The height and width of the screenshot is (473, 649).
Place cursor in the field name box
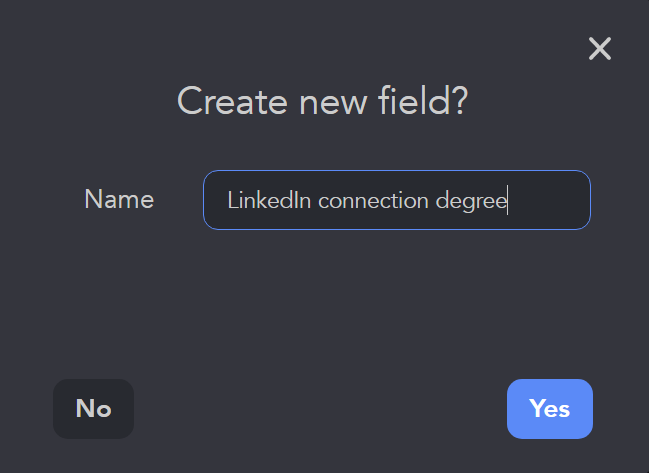click(396, 200)
